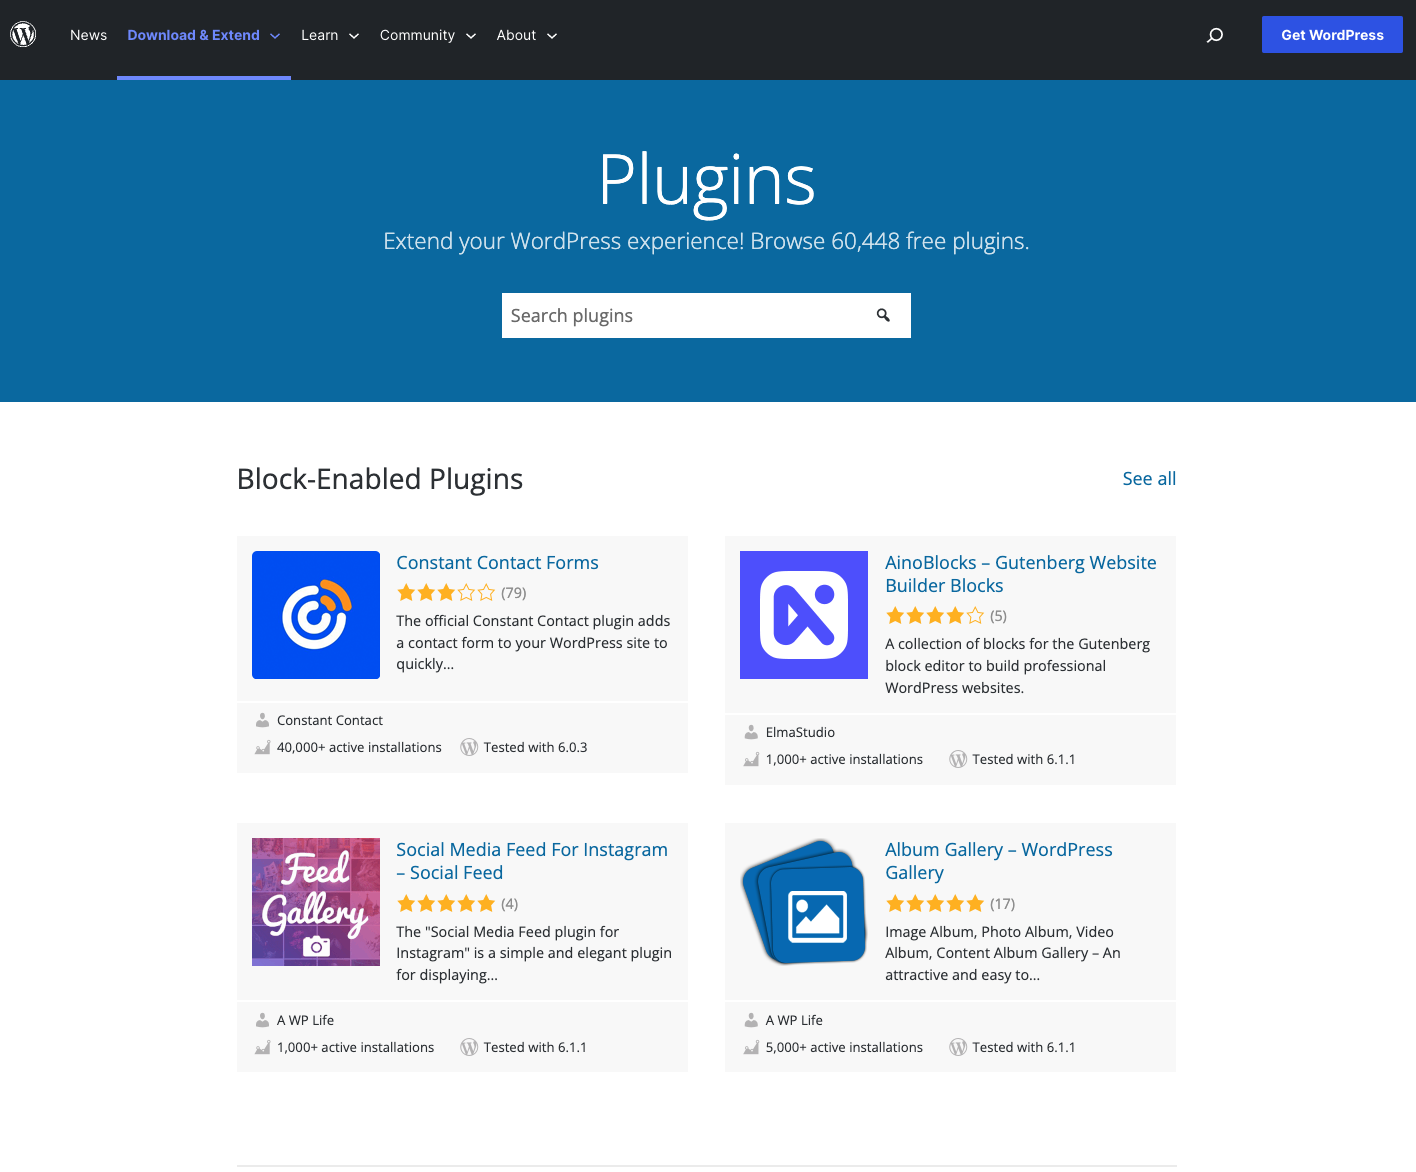1416x1172 pixels.
Task: Click WordPress icon beside AinoBlocks Tested with 6.1.1
Action: 958,759
